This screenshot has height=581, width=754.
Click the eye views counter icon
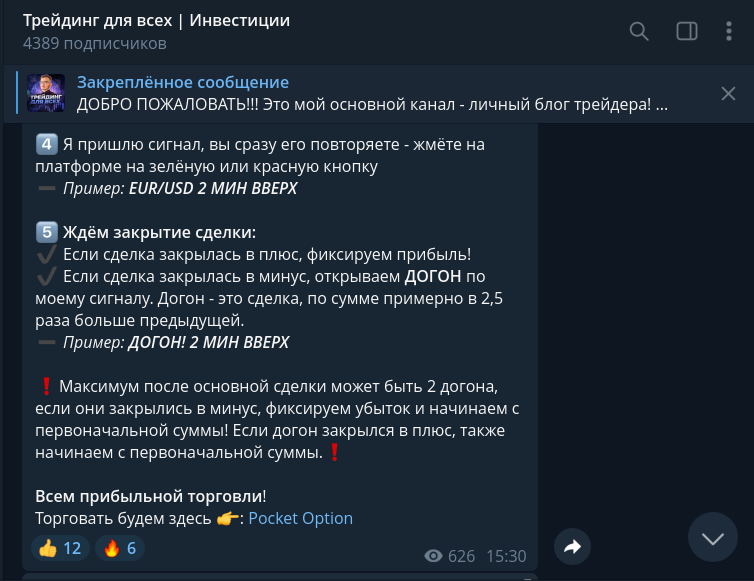pyautogui.click(x=433, y=556)
